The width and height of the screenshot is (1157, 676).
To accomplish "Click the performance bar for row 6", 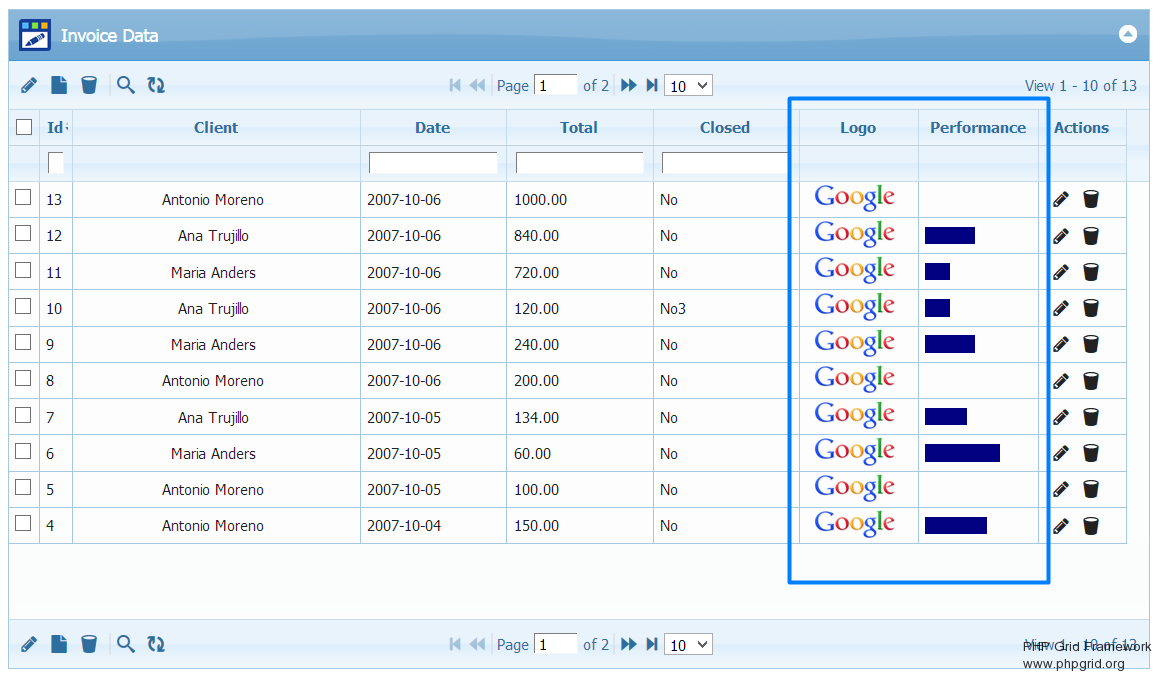I will pos(962,453).
